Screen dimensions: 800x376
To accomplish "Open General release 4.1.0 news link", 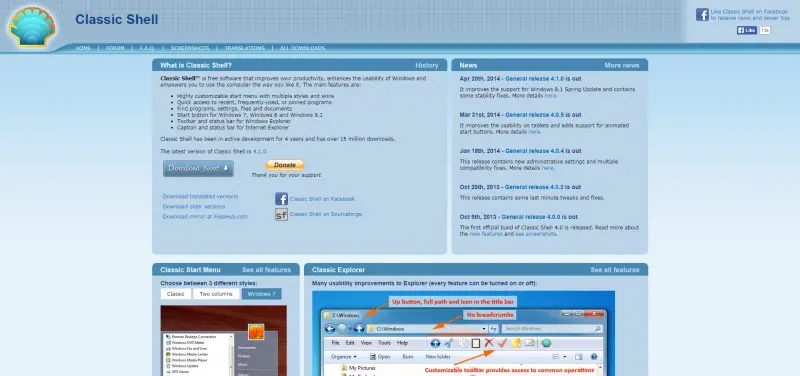I will pyautogui.click(x=534, y=79).
